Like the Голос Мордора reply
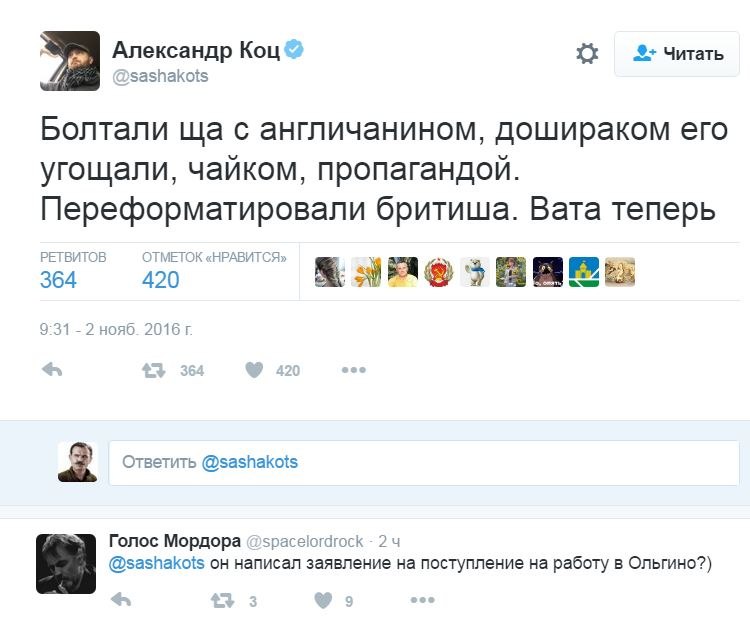The height and width of the screenshot is (623, 750). [x=322, y=601]
